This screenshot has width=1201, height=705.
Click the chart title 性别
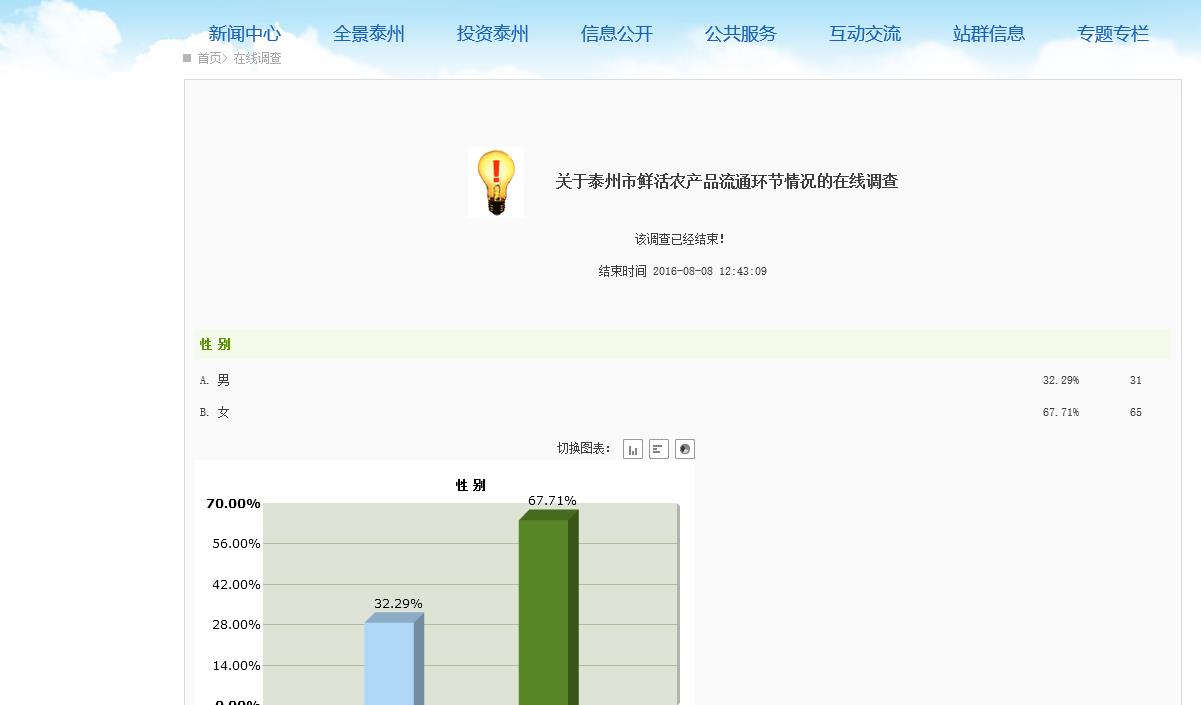(471, 485)
